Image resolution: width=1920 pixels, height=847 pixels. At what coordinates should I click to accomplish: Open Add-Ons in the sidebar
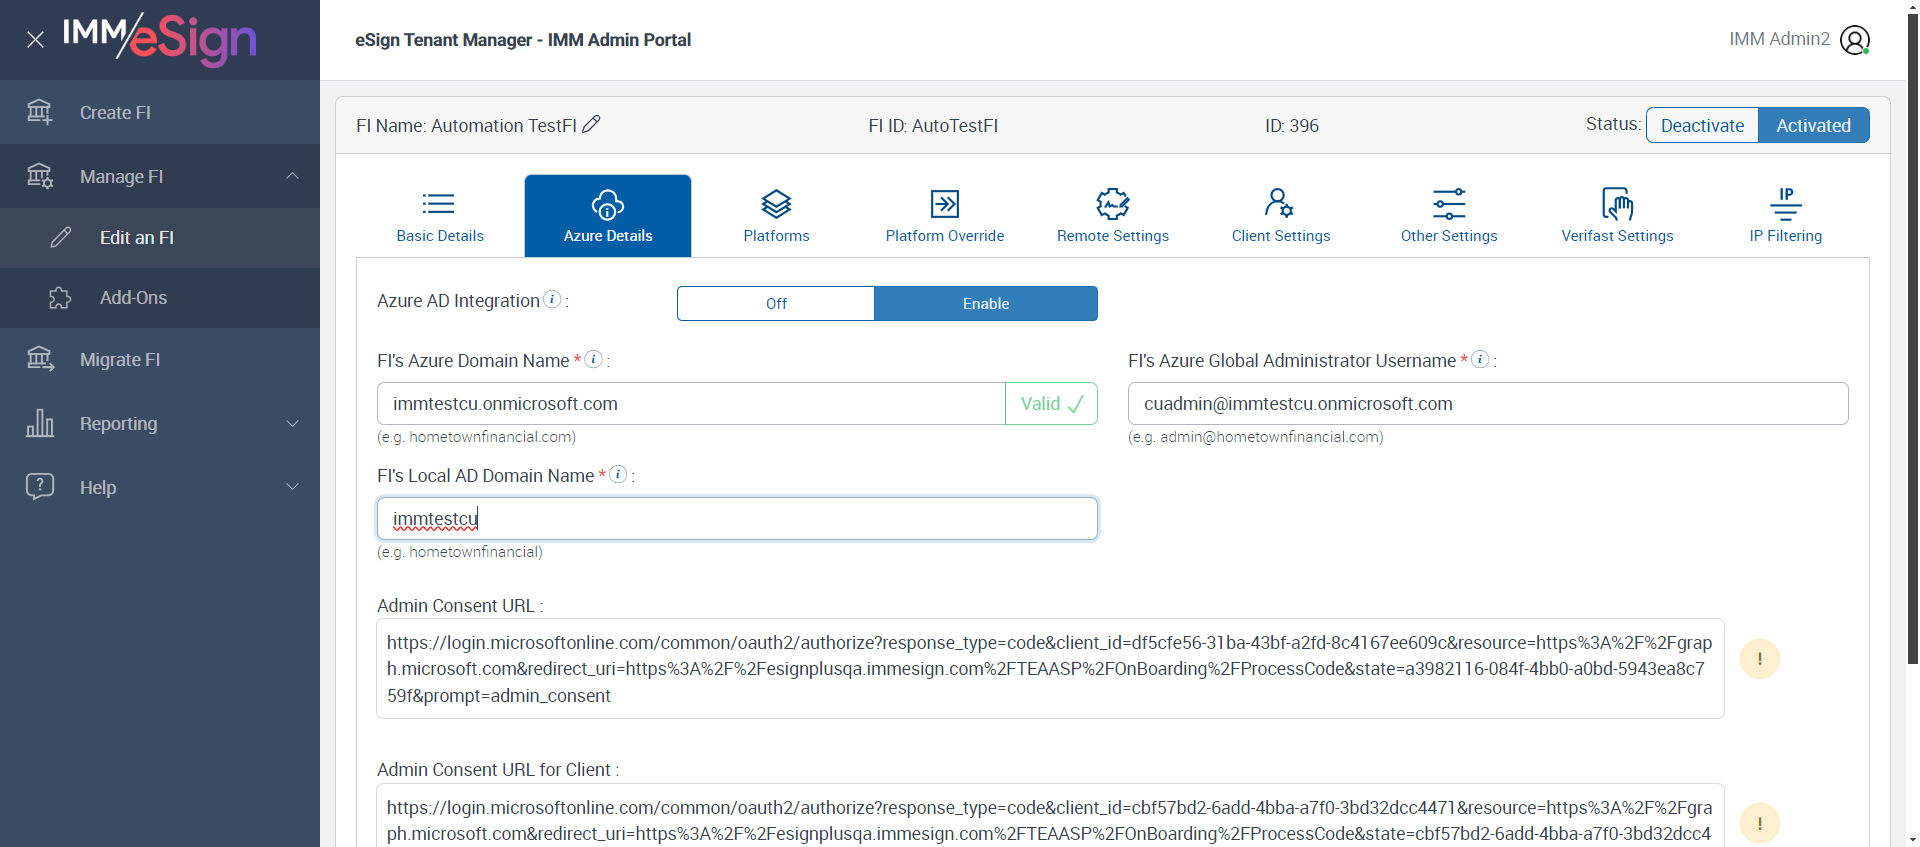[160, 298]
